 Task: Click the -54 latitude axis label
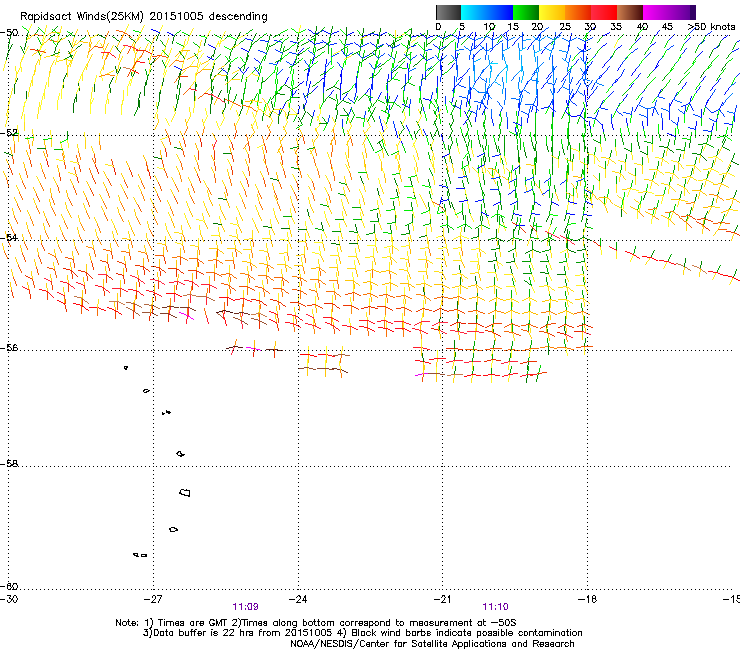[x=10, y=237]
